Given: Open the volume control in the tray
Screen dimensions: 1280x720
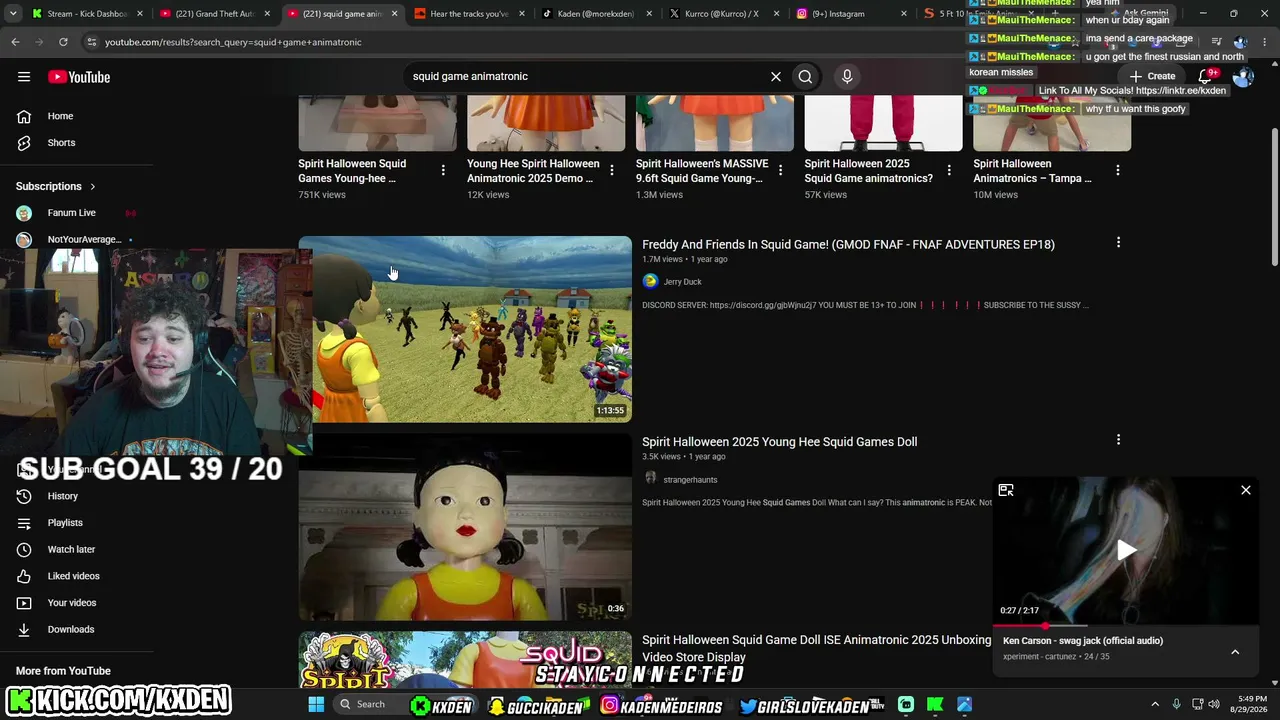Looking at the screenshot, I should [x=1214, y=704].
